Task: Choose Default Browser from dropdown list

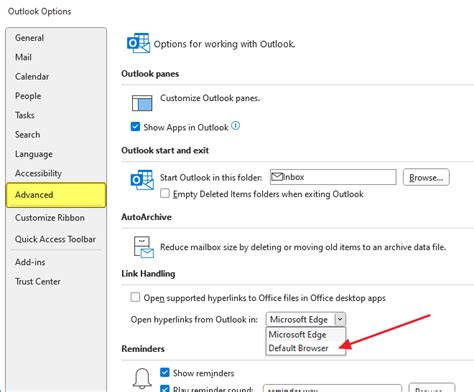Action: point(306,348)
